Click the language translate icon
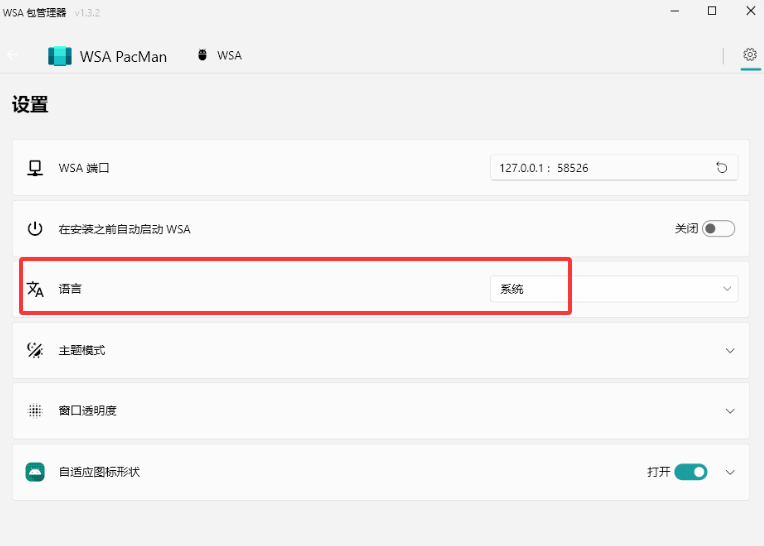764x546 pixels. coord(35,289)
